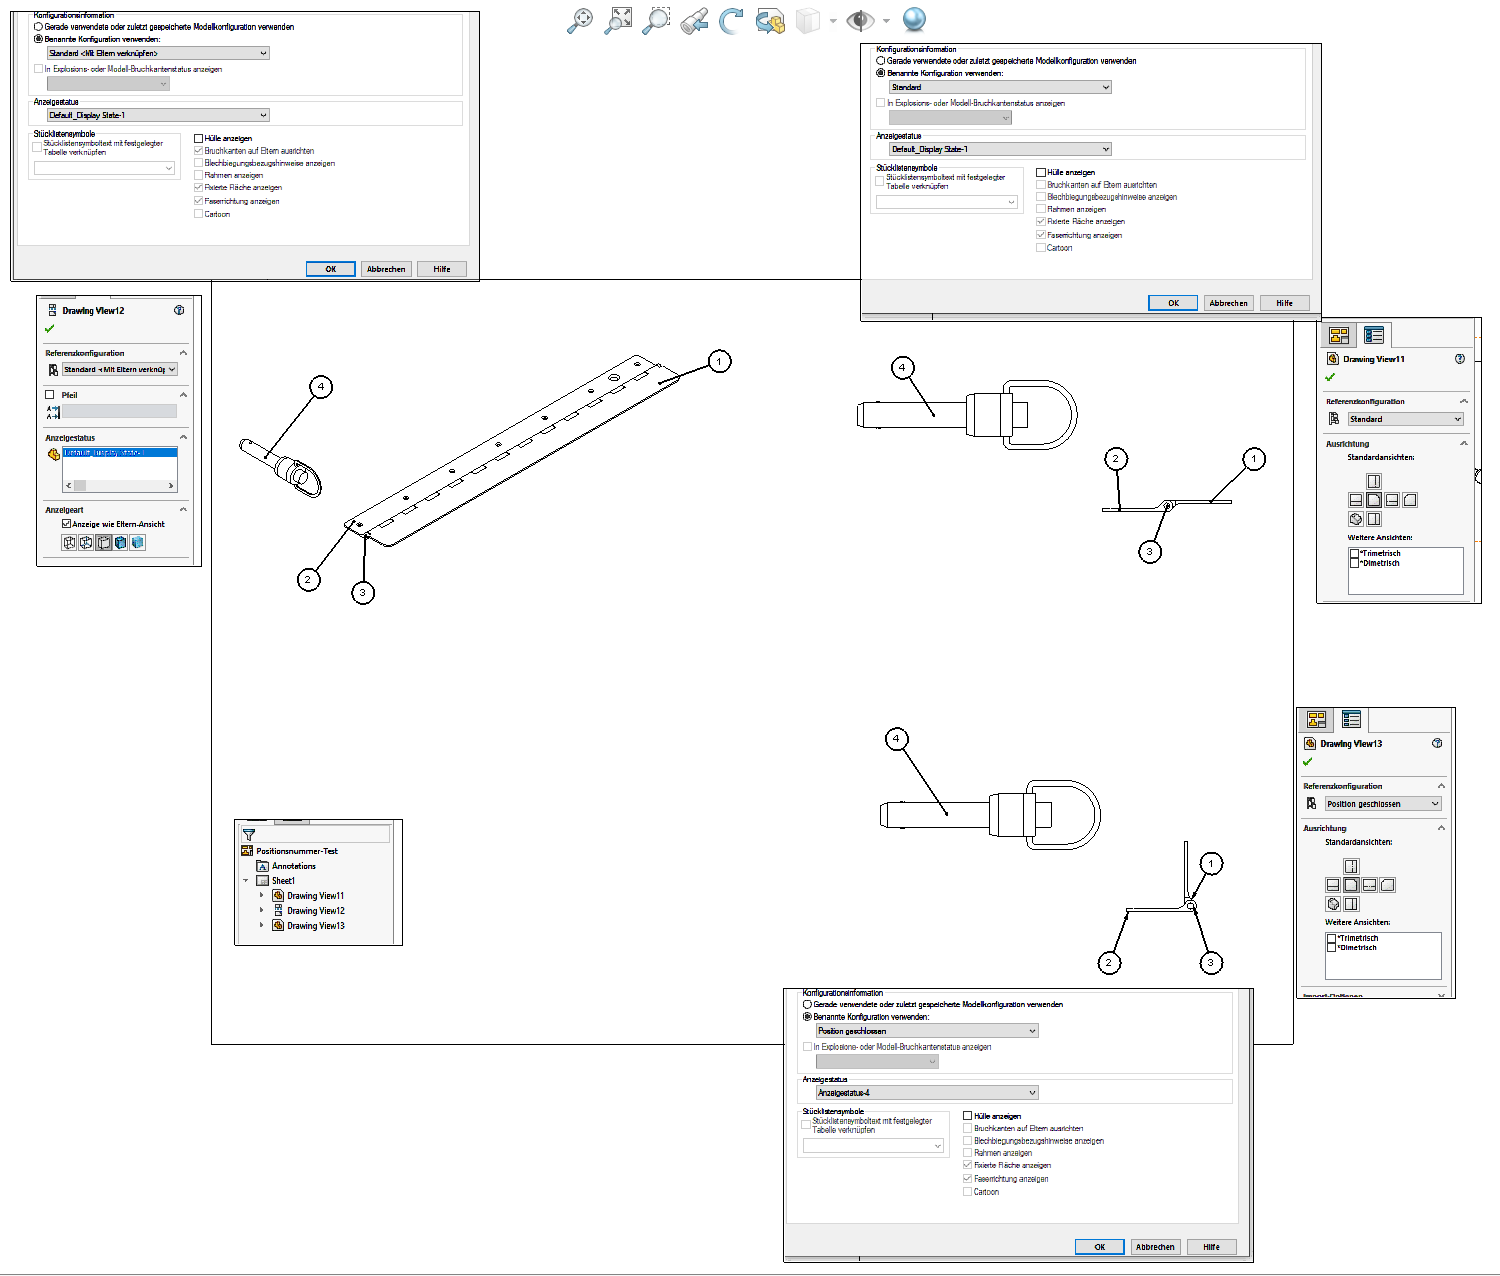Select 'Benannte Konfiguration verwenden' in the Mit Eltern verknüpfen dialog
The image size is (1500, 1276).
pos(39,39)
